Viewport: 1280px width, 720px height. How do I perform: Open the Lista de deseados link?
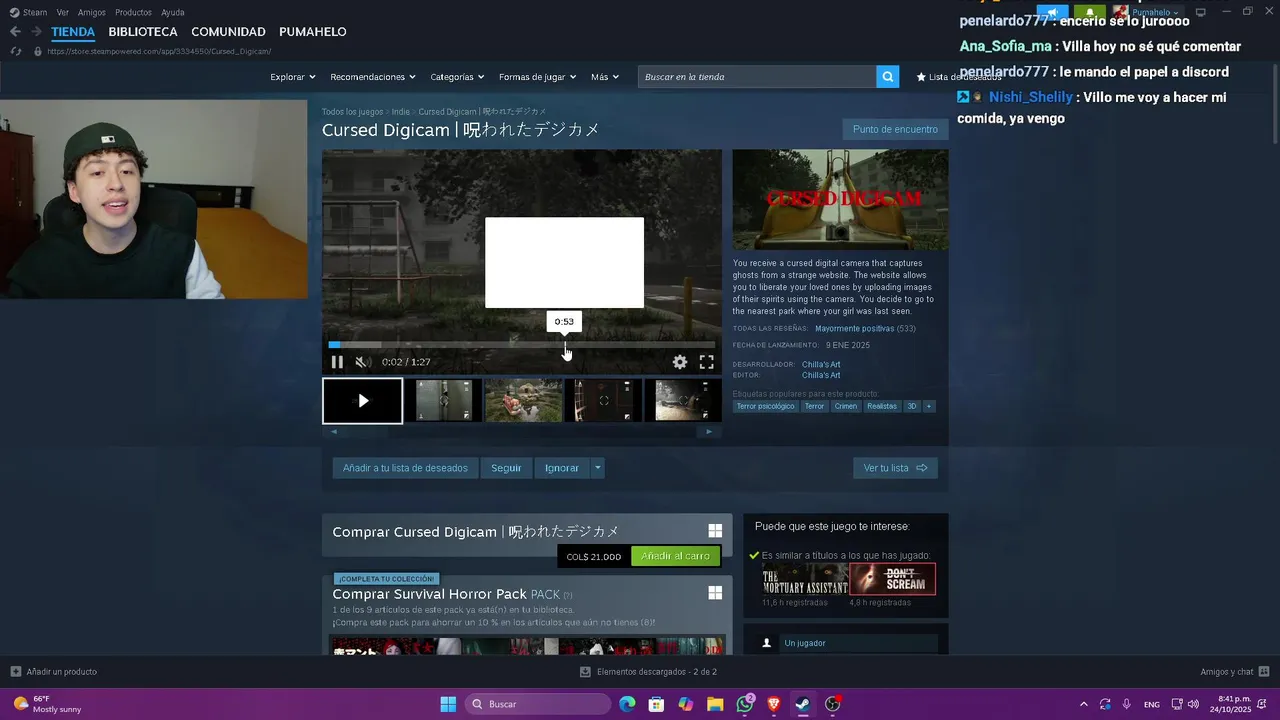click(x=958, y=77)
